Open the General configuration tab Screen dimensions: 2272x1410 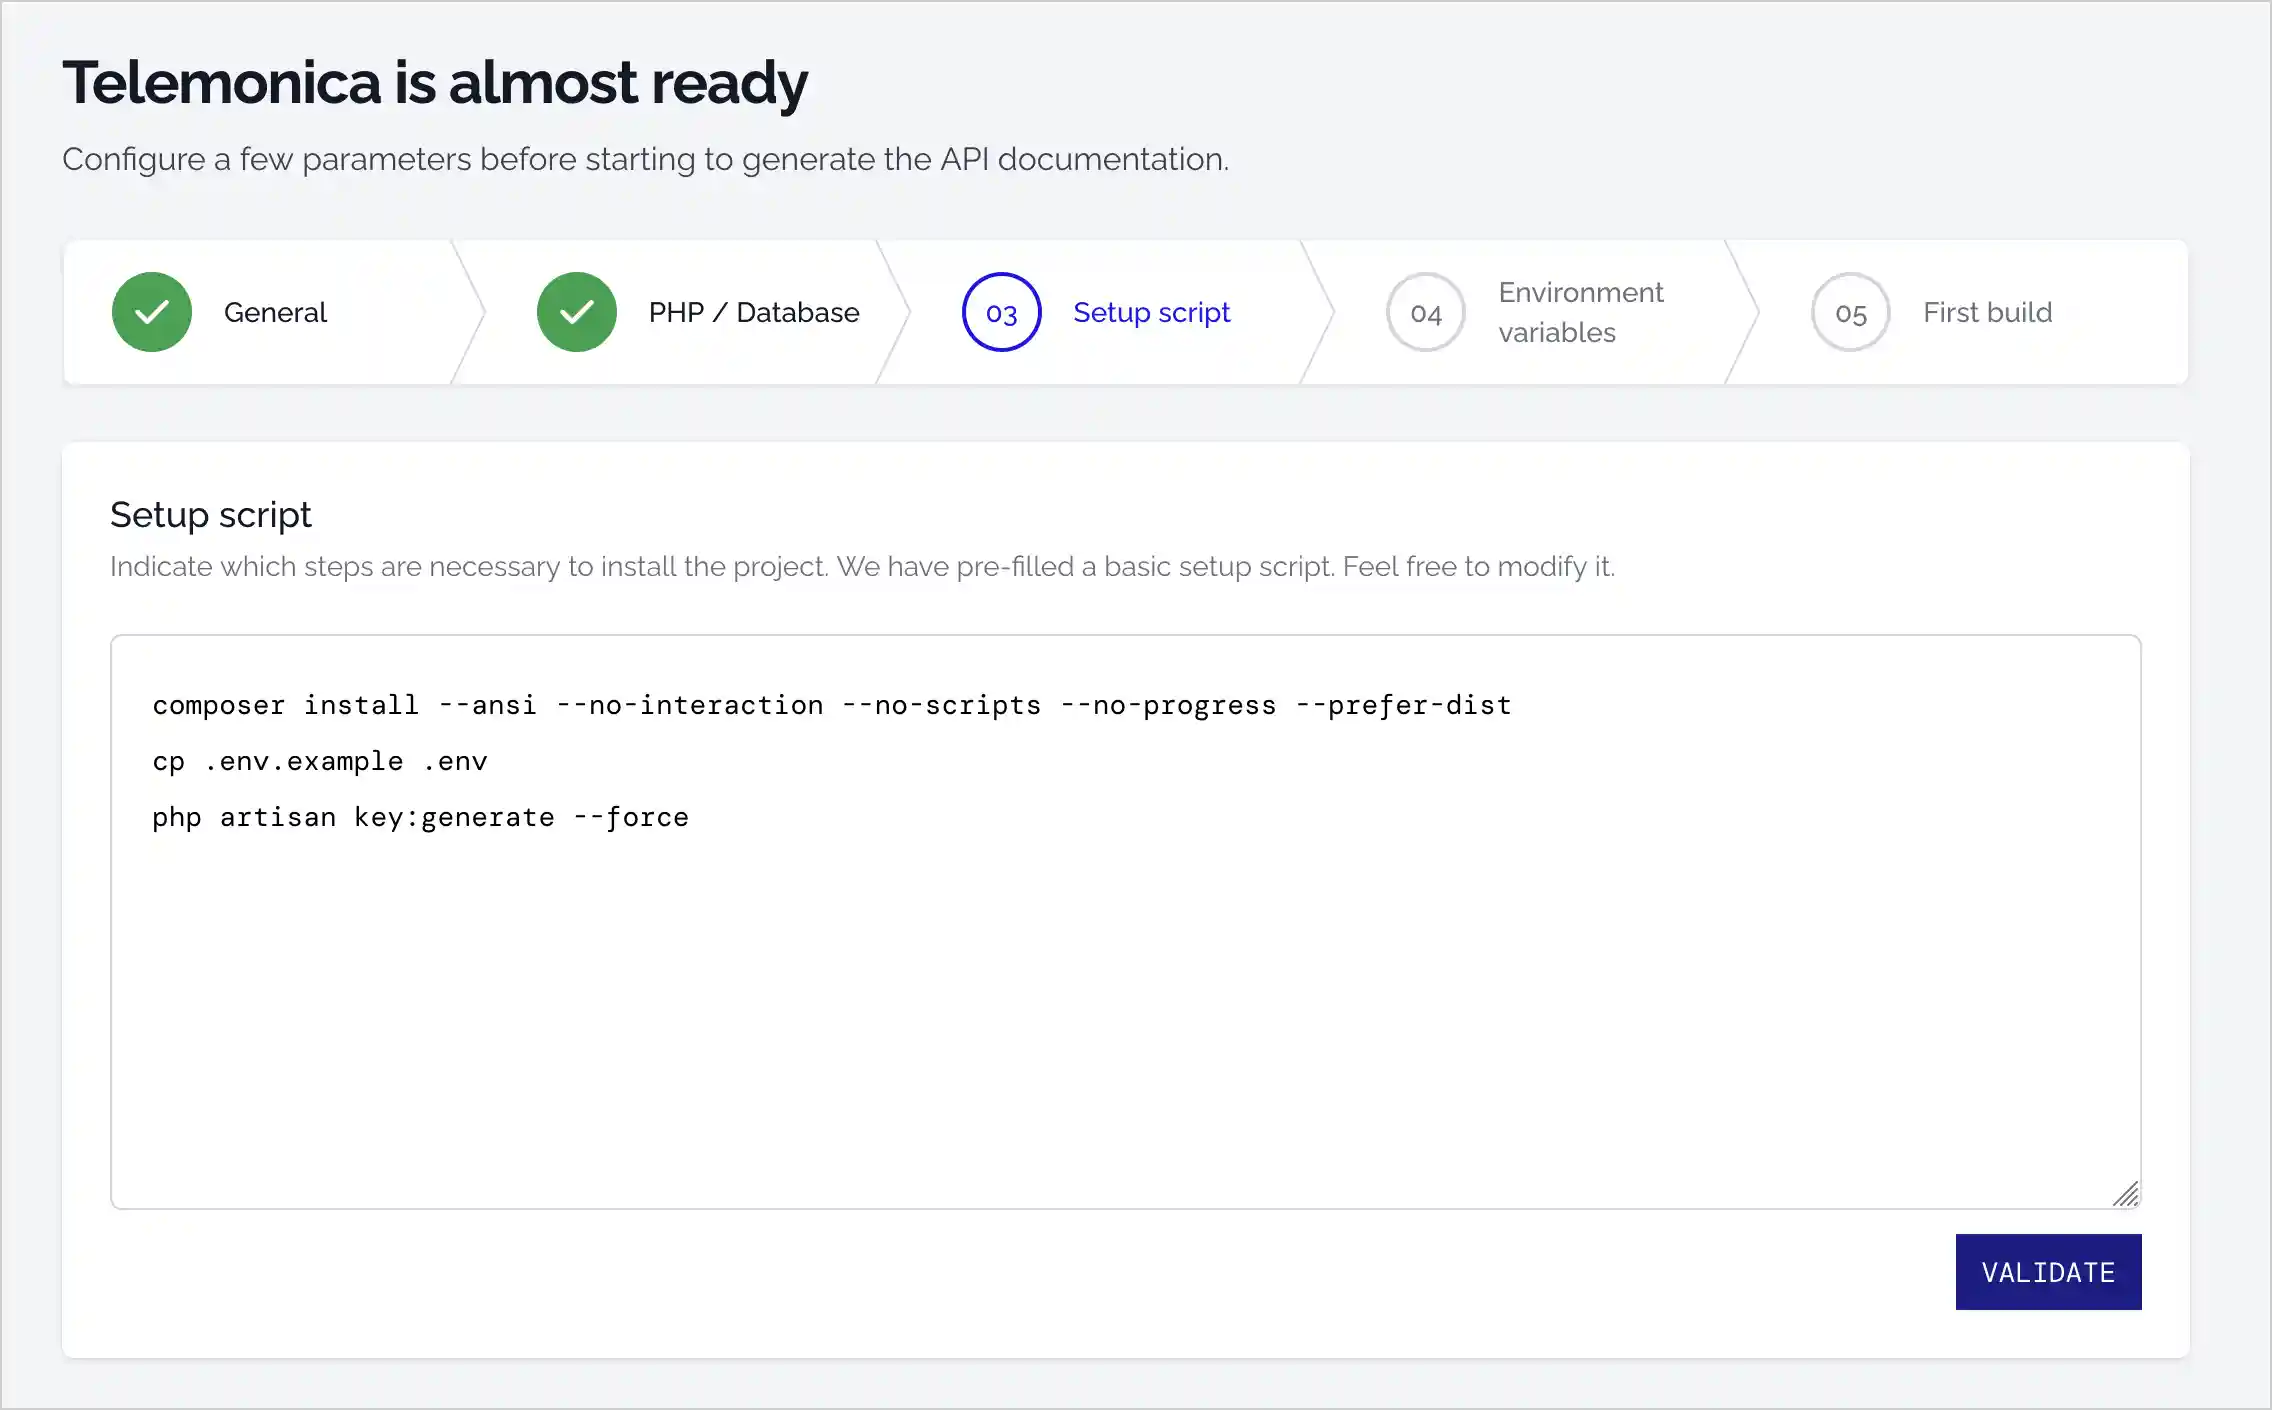click(275, 311)
